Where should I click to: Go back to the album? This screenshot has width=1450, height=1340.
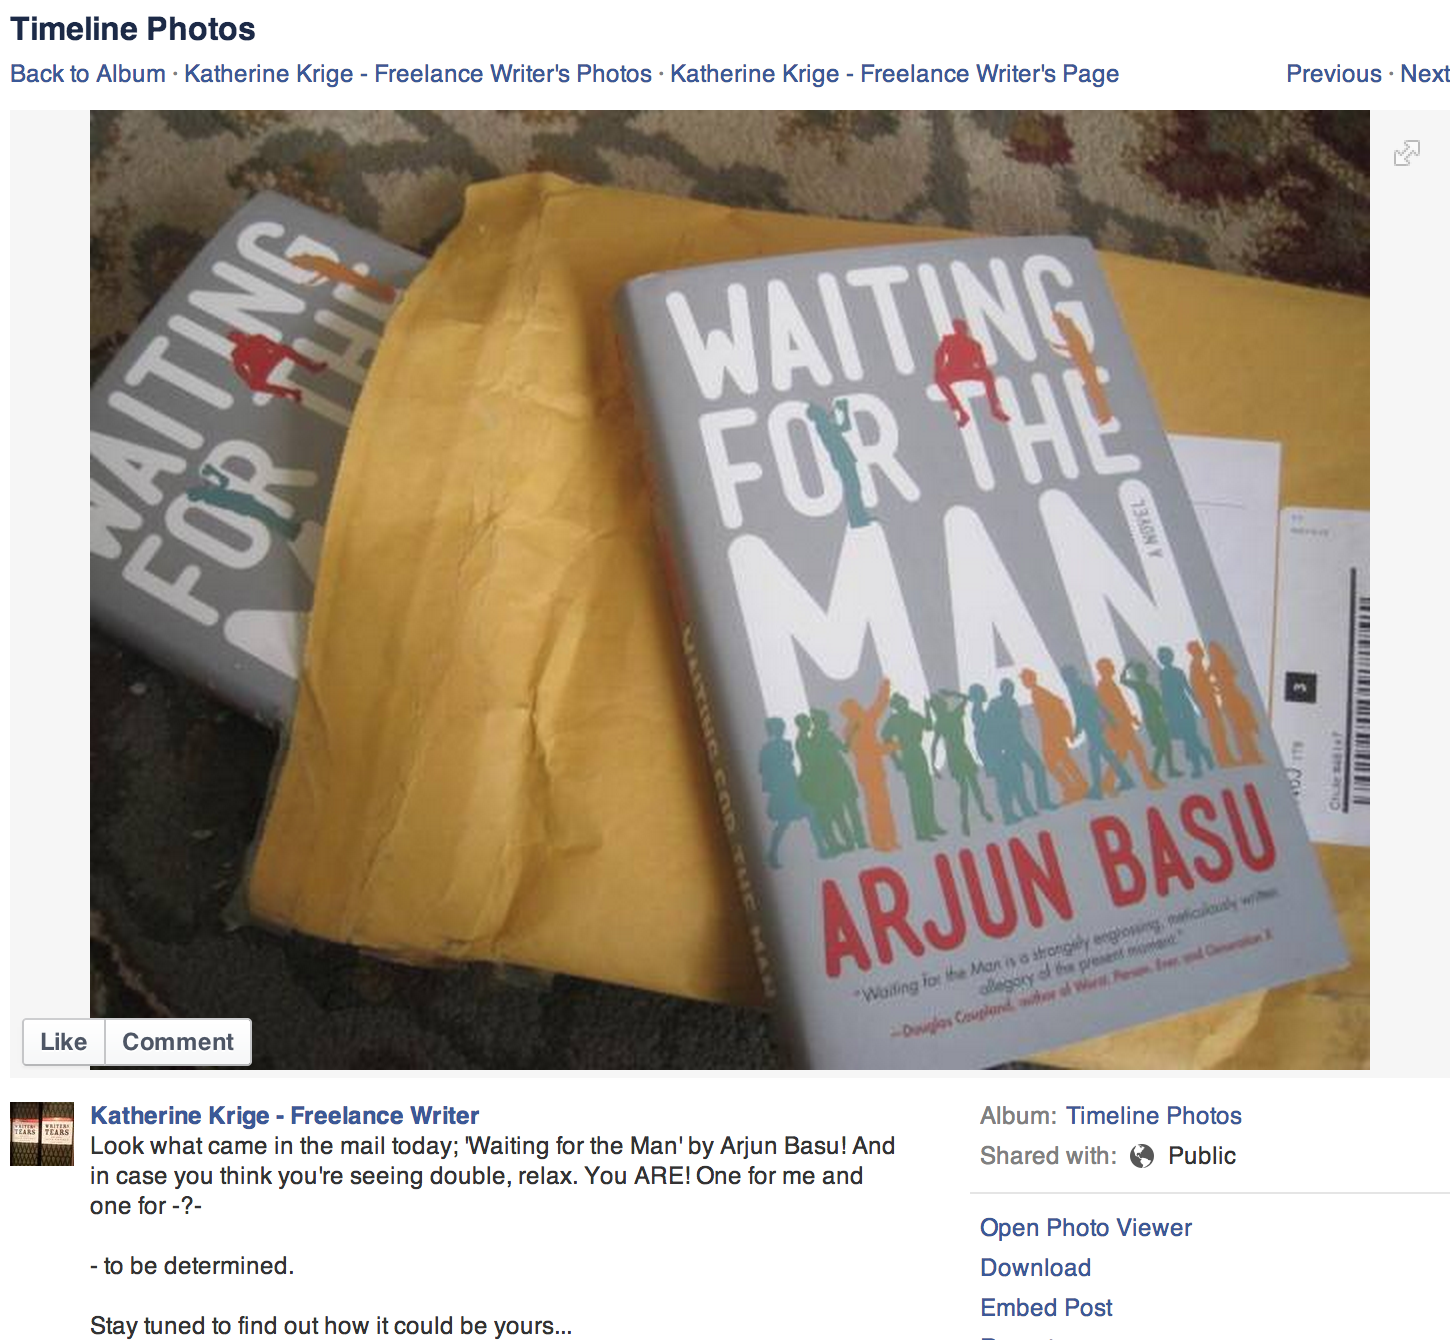coord(88,74)
